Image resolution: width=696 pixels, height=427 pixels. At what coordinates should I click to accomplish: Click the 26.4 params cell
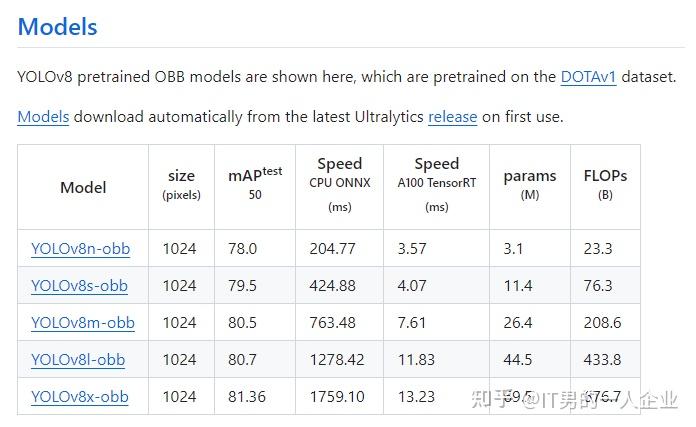(517, 322)
